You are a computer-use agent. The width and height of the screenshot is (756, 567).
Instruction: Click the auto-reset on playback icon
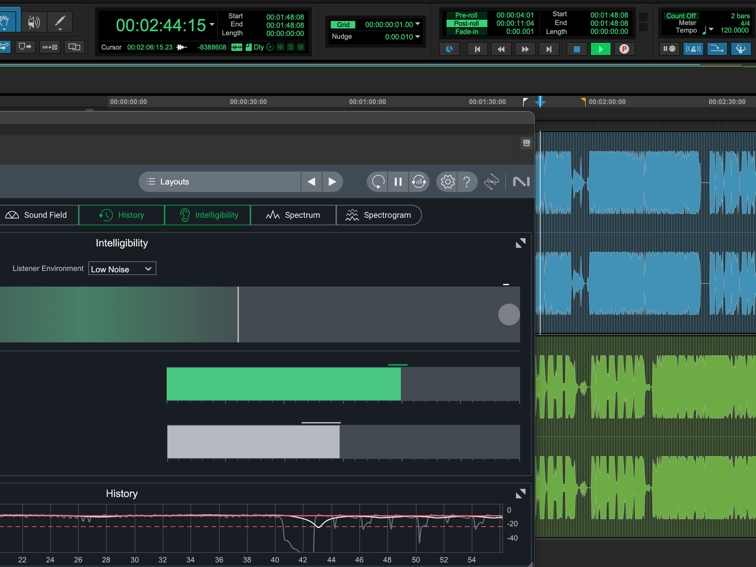point(419,182)
